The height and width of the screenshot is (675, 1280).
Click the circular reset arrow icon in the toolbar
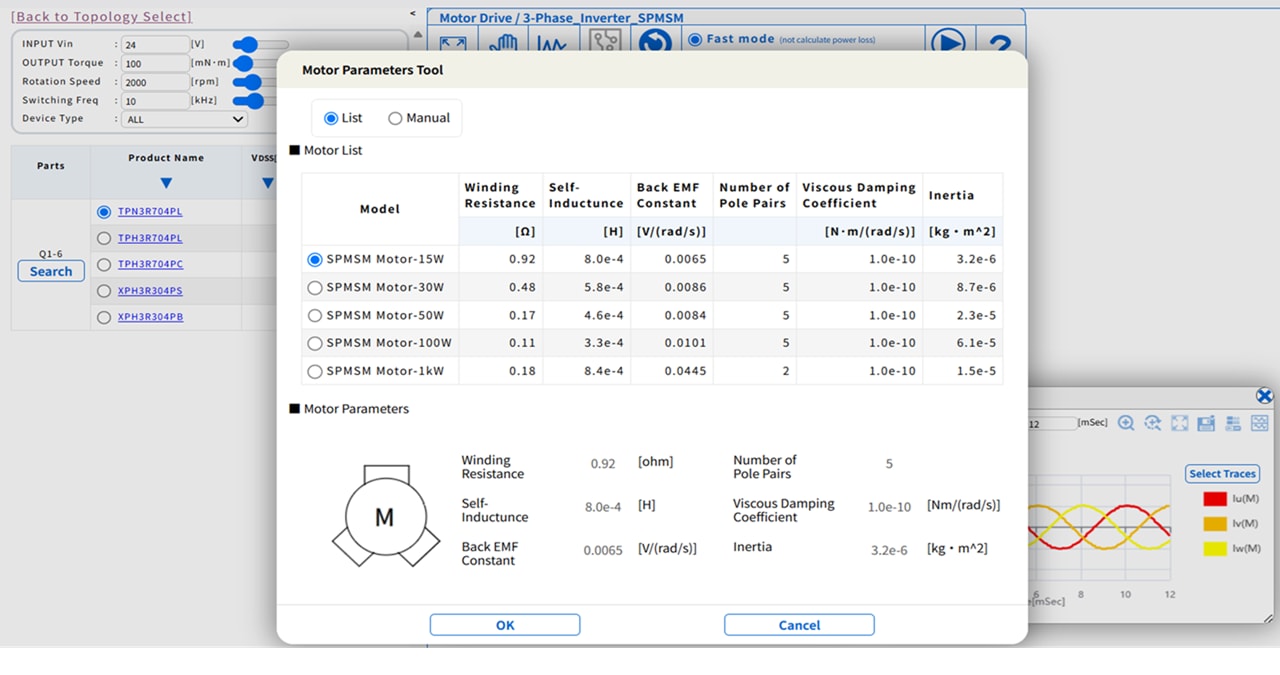click(655, 42)
